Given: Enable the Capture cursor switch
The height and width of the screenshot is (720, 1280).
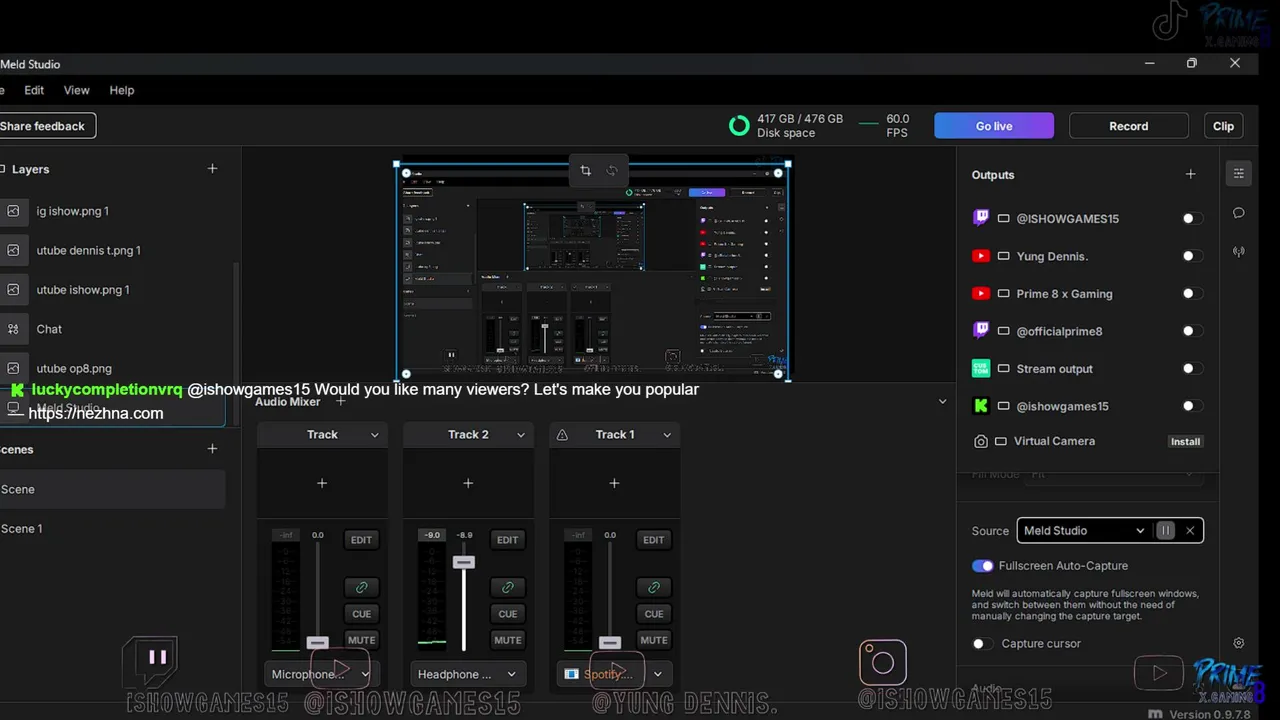Looking at the screenshot, I should click(x=983, y=644).
